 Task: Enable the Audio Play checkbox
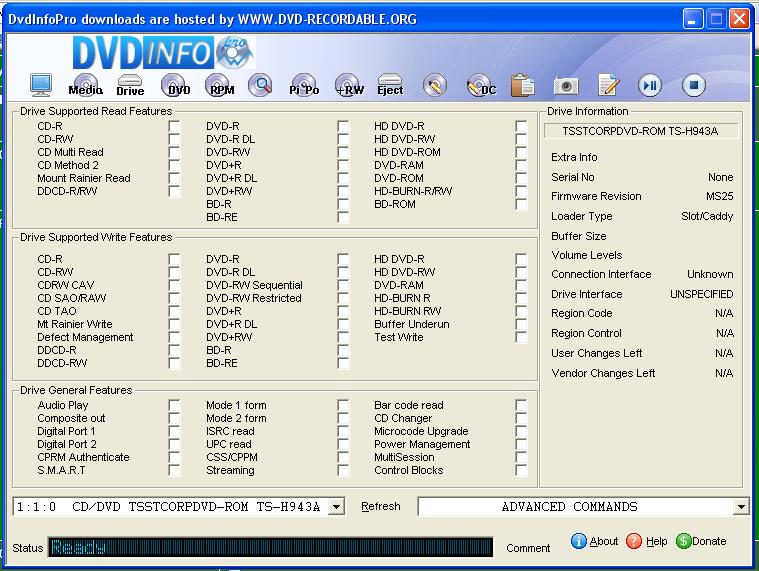pyautogui.click(x=175, y=406)
